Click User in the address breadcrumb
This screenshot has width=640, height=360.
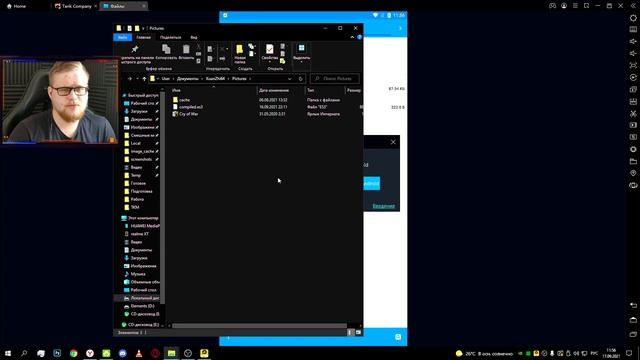point(165,79)
